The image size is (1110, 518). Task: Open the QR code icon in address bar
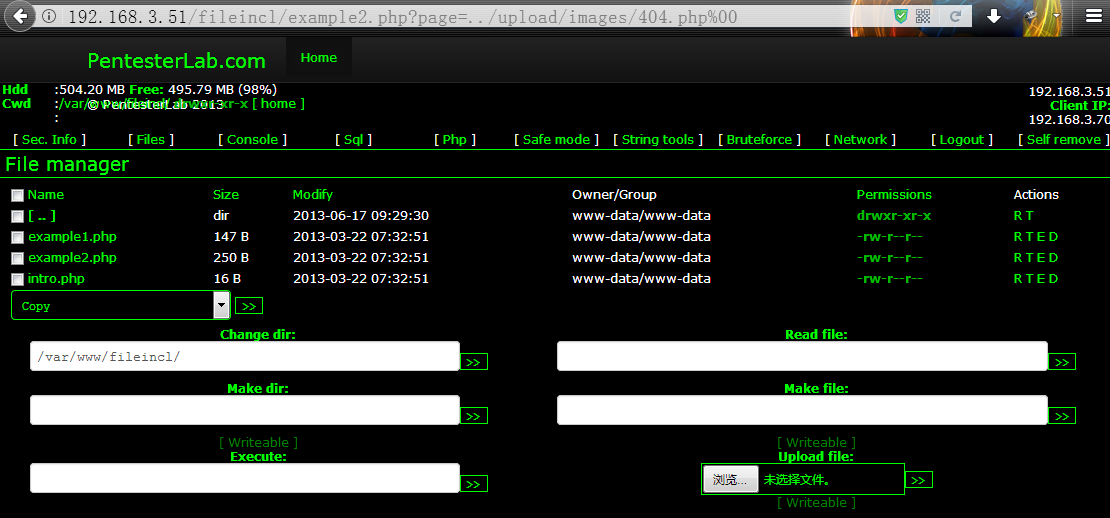923,16
